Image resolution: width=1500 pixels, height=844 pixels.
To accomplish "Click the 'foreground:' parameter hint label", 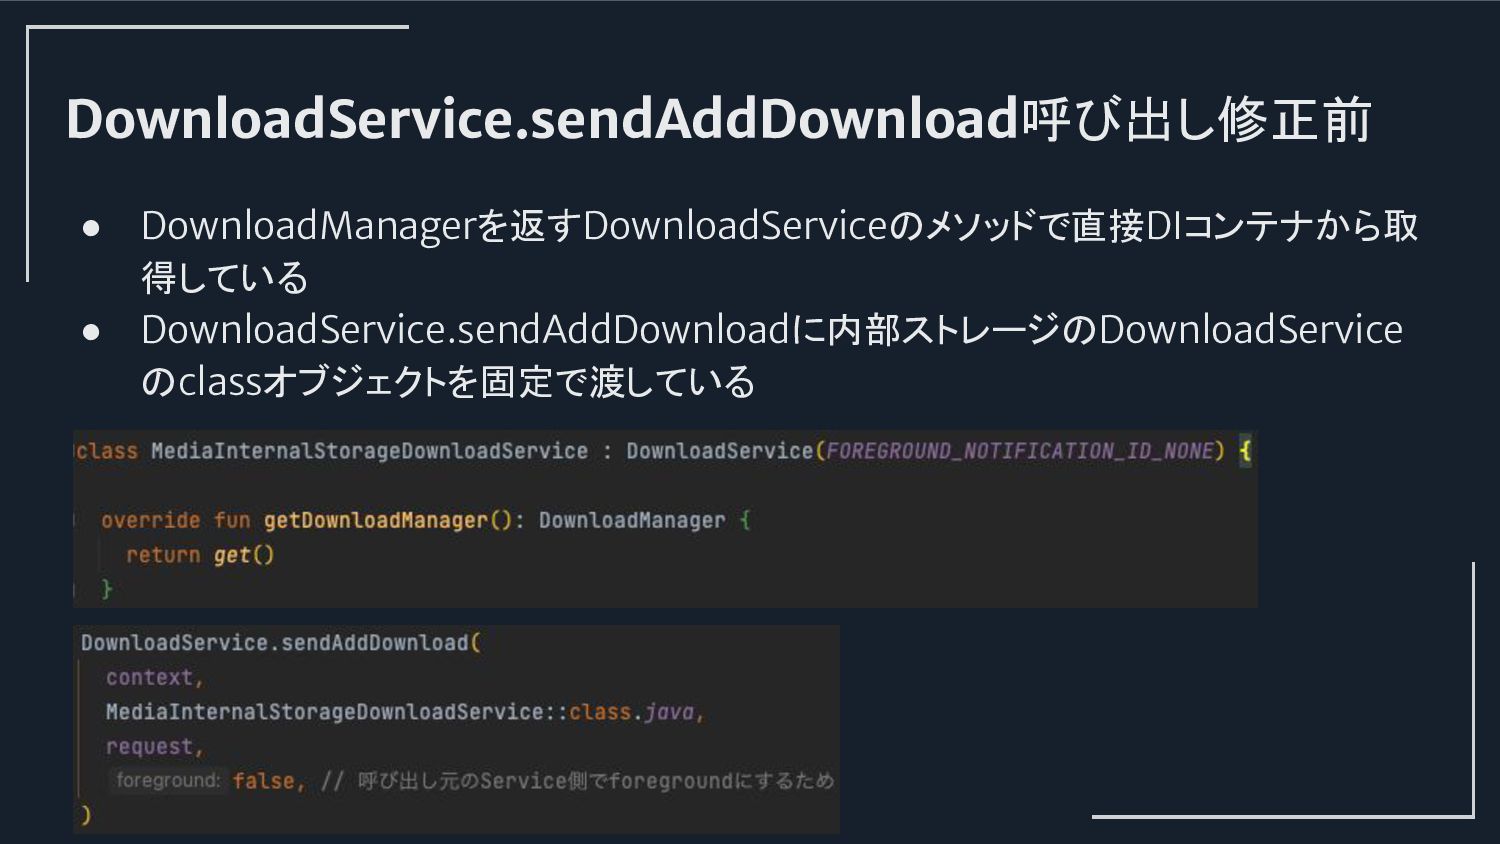I will pos(168,780).
